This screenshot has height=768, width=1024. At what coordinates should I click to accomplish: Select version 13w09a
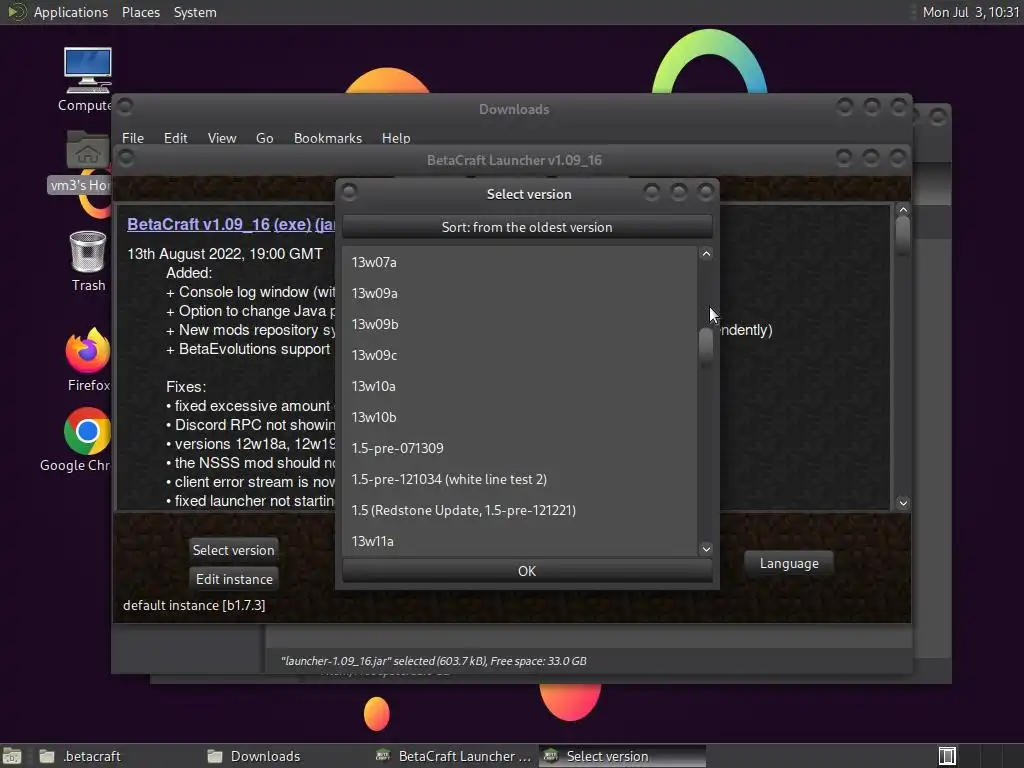pyautogui.click(x=520, y=293)
